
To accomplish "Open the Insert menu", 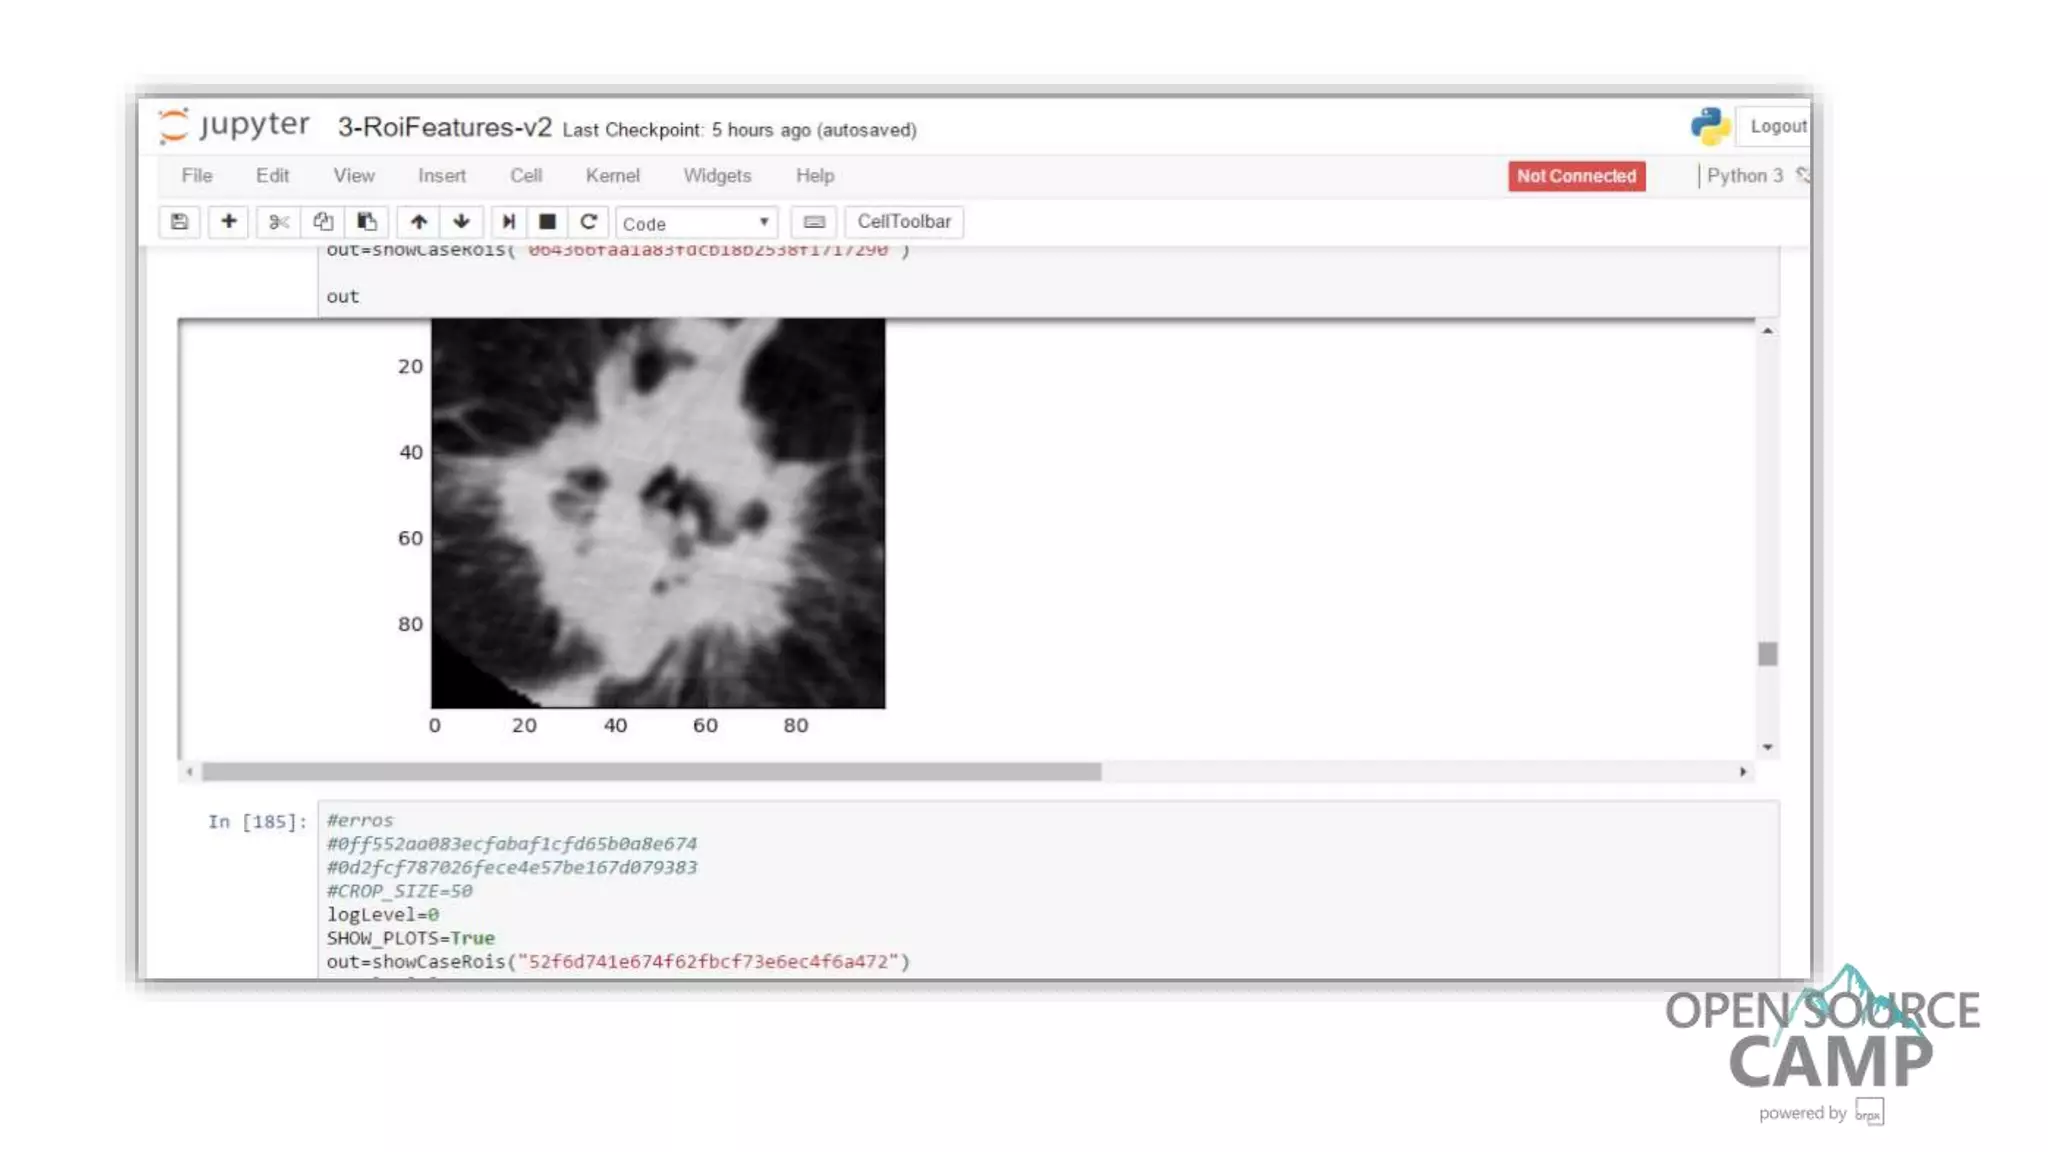I will (442, 176).
